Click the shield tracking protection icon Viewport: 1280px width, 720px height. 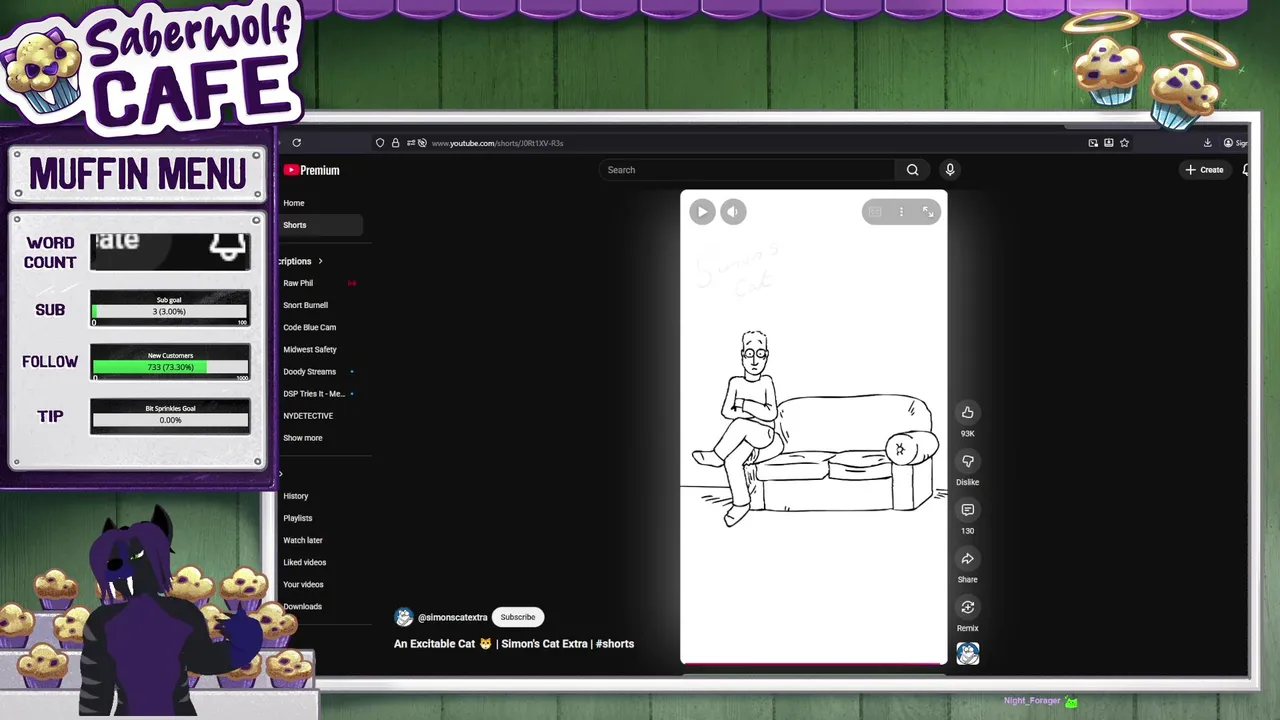(x=380, y=143)
